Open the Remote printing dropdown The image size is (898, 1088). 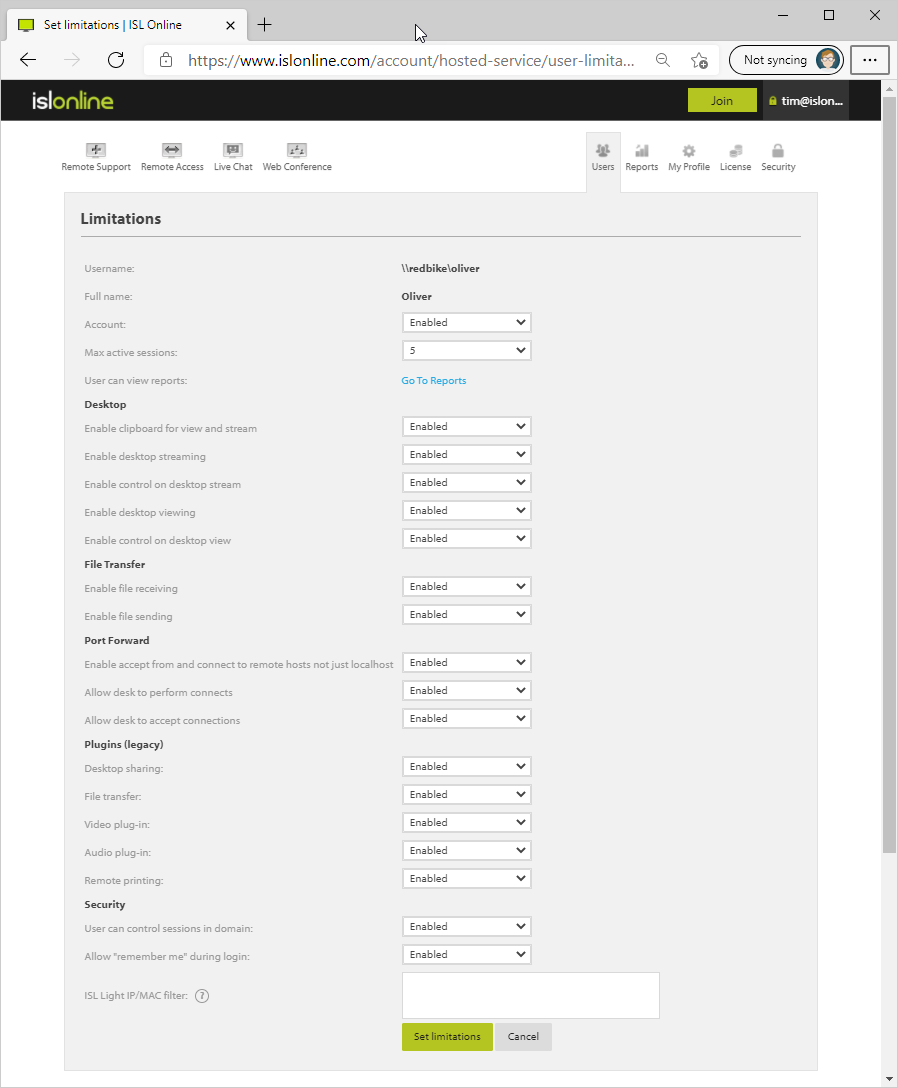466,879
